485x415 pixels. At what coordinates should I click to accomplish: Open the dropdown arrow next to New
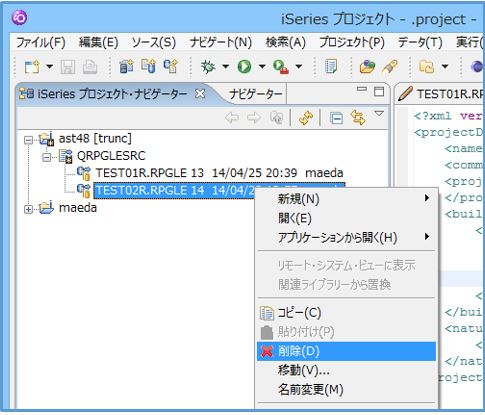49,66
